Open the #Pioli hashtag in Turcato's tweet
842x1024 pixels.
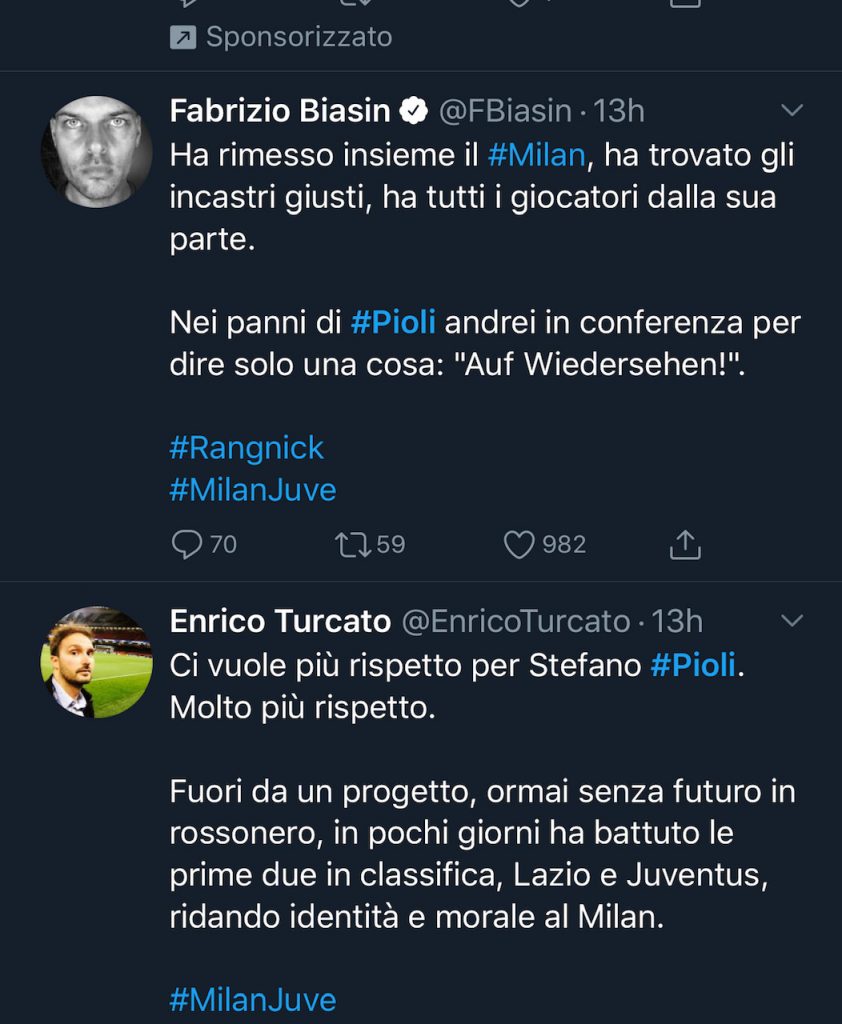pos(695,665)
